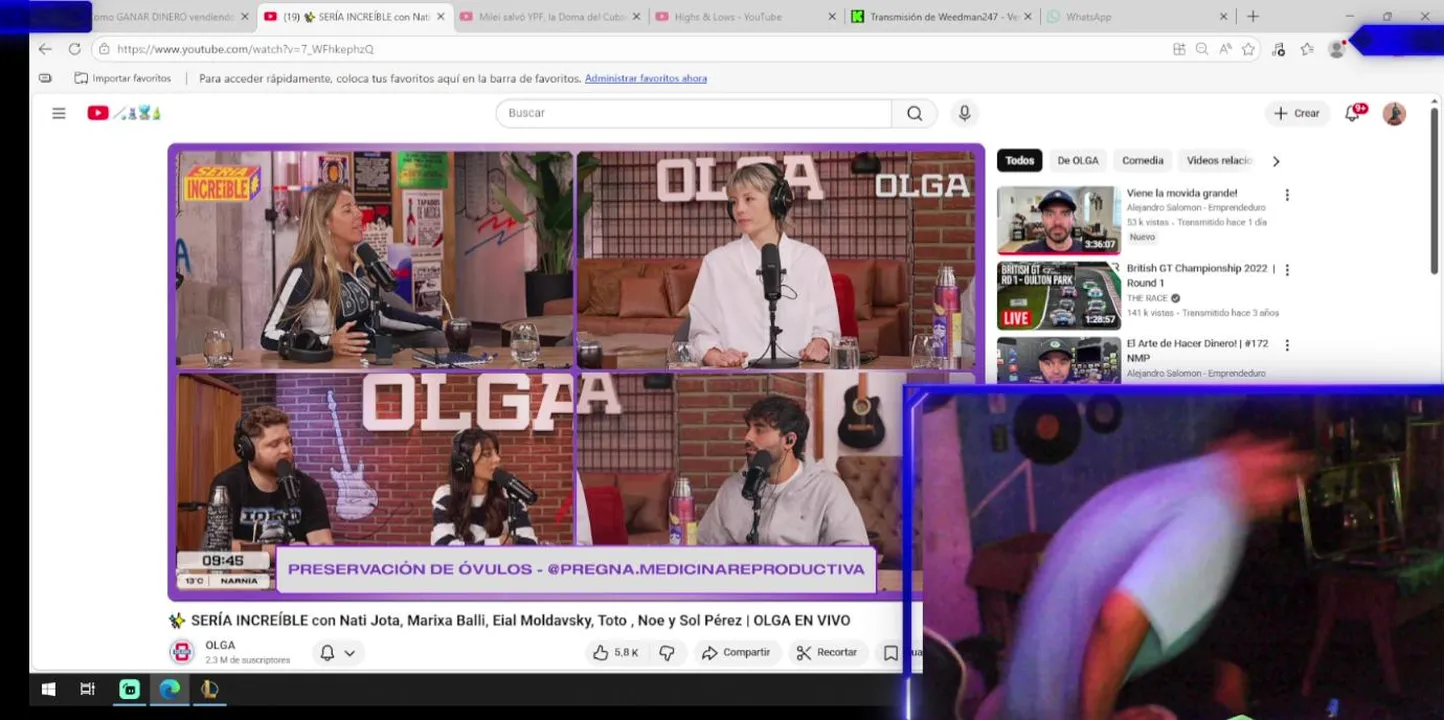Open options for British GT Championship video

(1287, 270)
